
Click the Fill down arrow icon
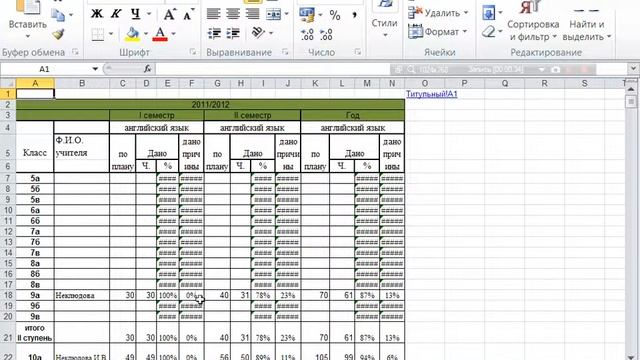[x=489, y=13]
